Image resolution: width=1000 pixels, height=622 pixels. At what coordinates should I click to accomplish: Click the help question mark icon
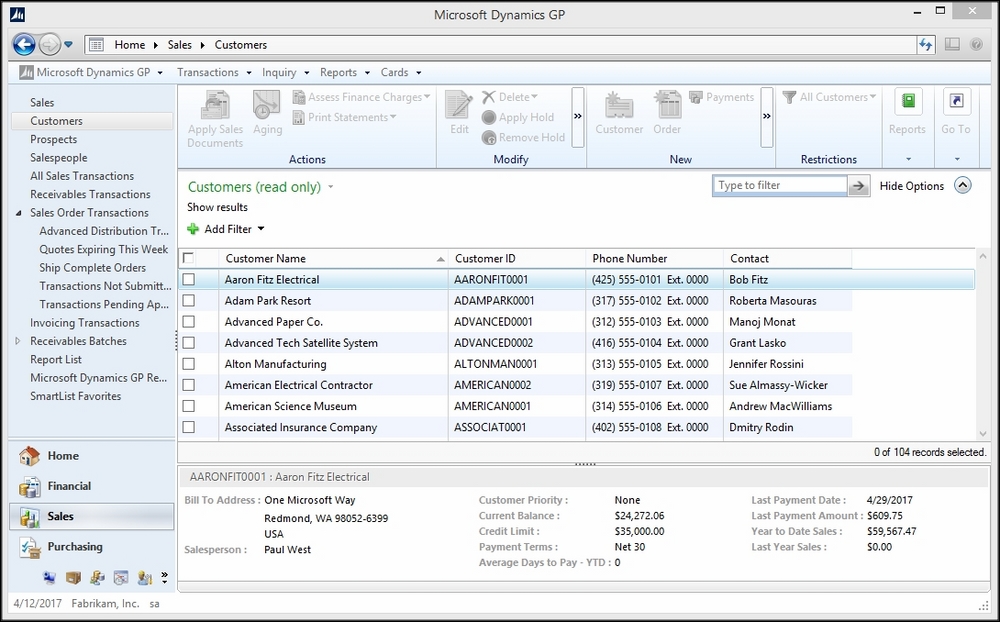tap(976, 45)
